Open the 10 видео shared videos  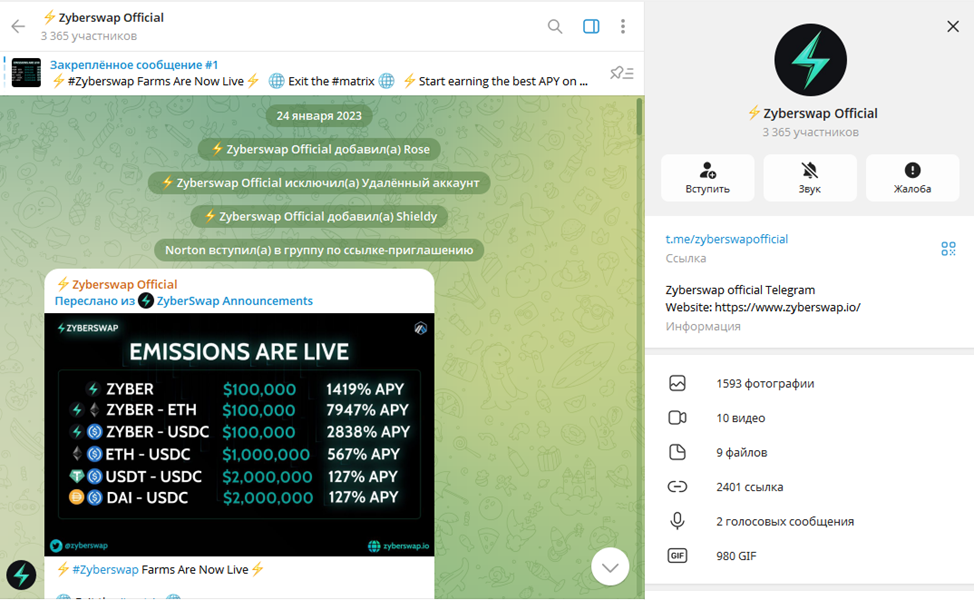pyautogui.click(x=741, y=418)
